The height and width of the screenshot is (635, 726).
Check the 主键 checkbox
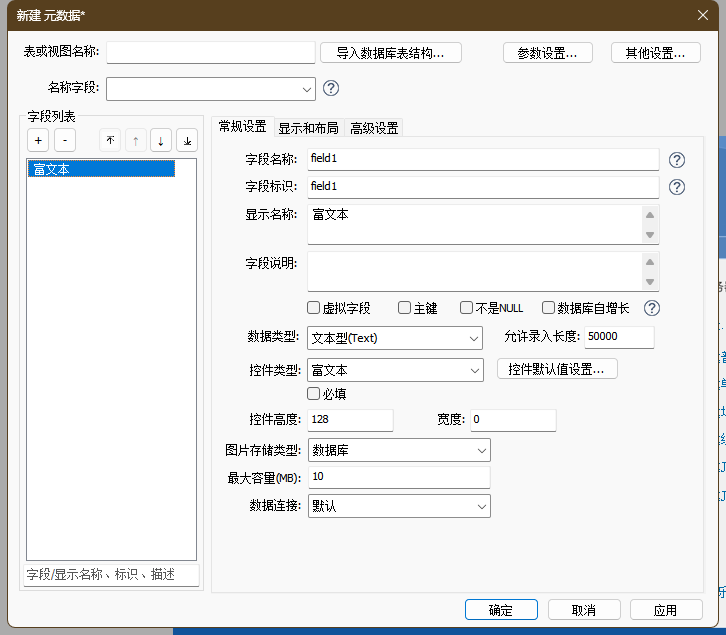click(x=405, y=308)
